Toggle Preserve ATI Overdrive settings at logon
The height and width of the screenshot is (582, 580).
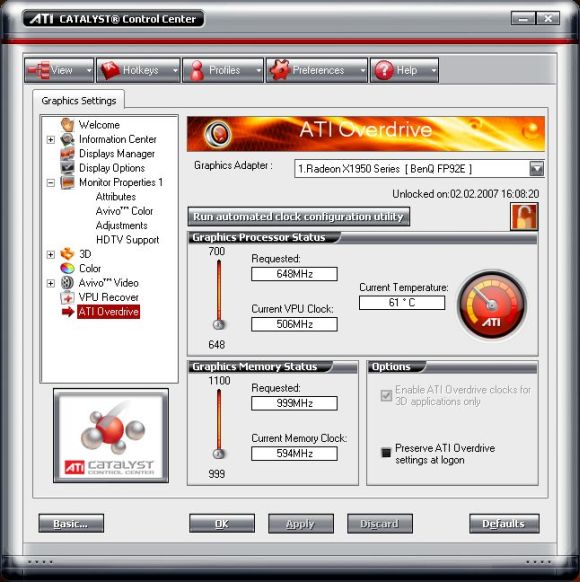(386, 452)
